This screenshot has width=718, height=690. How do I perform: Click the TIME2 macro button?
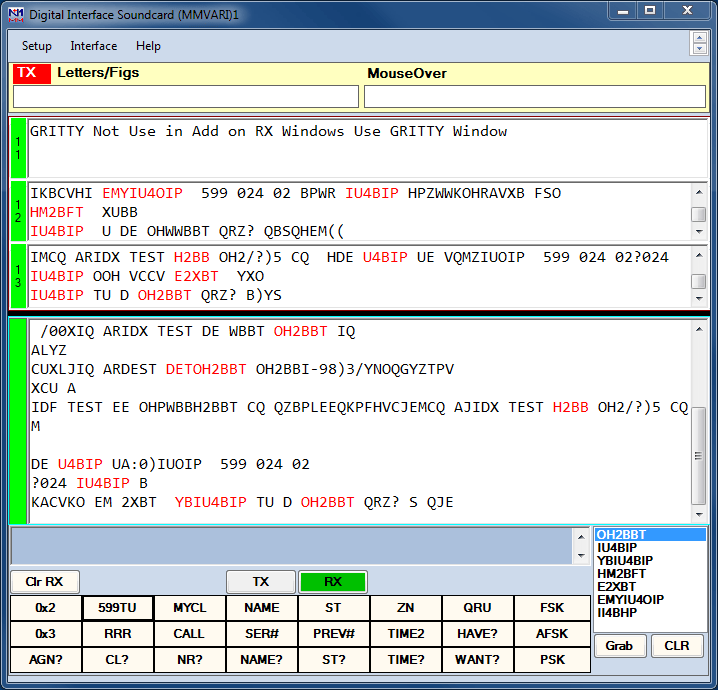point(405,634)
